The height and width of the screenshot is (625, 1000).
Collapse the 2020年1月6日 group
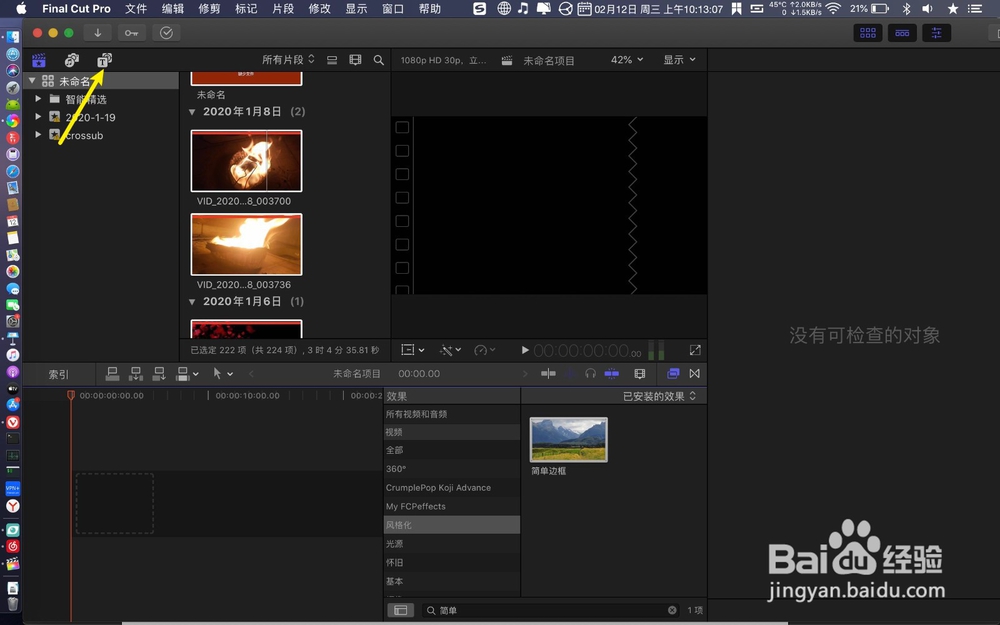[192, 301]
